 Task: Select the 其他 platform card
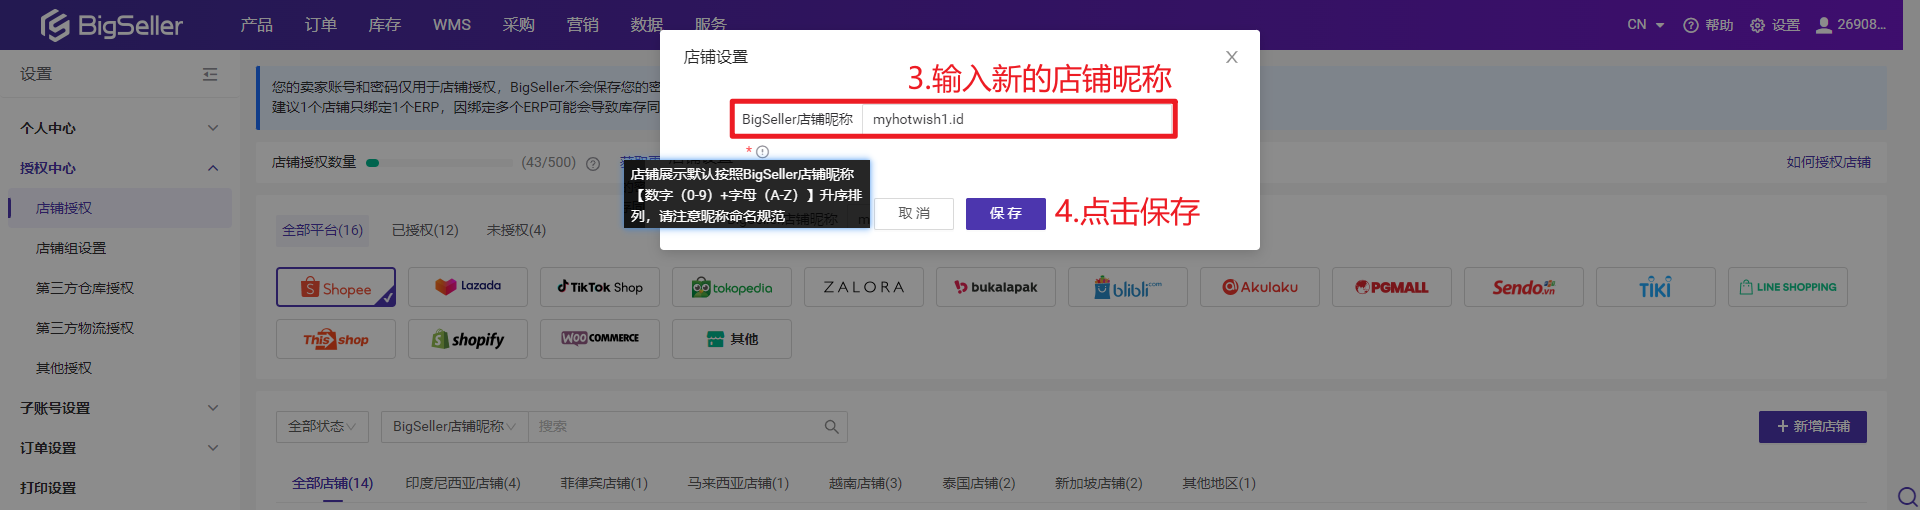pyautogui.click(x=732, y=339)
